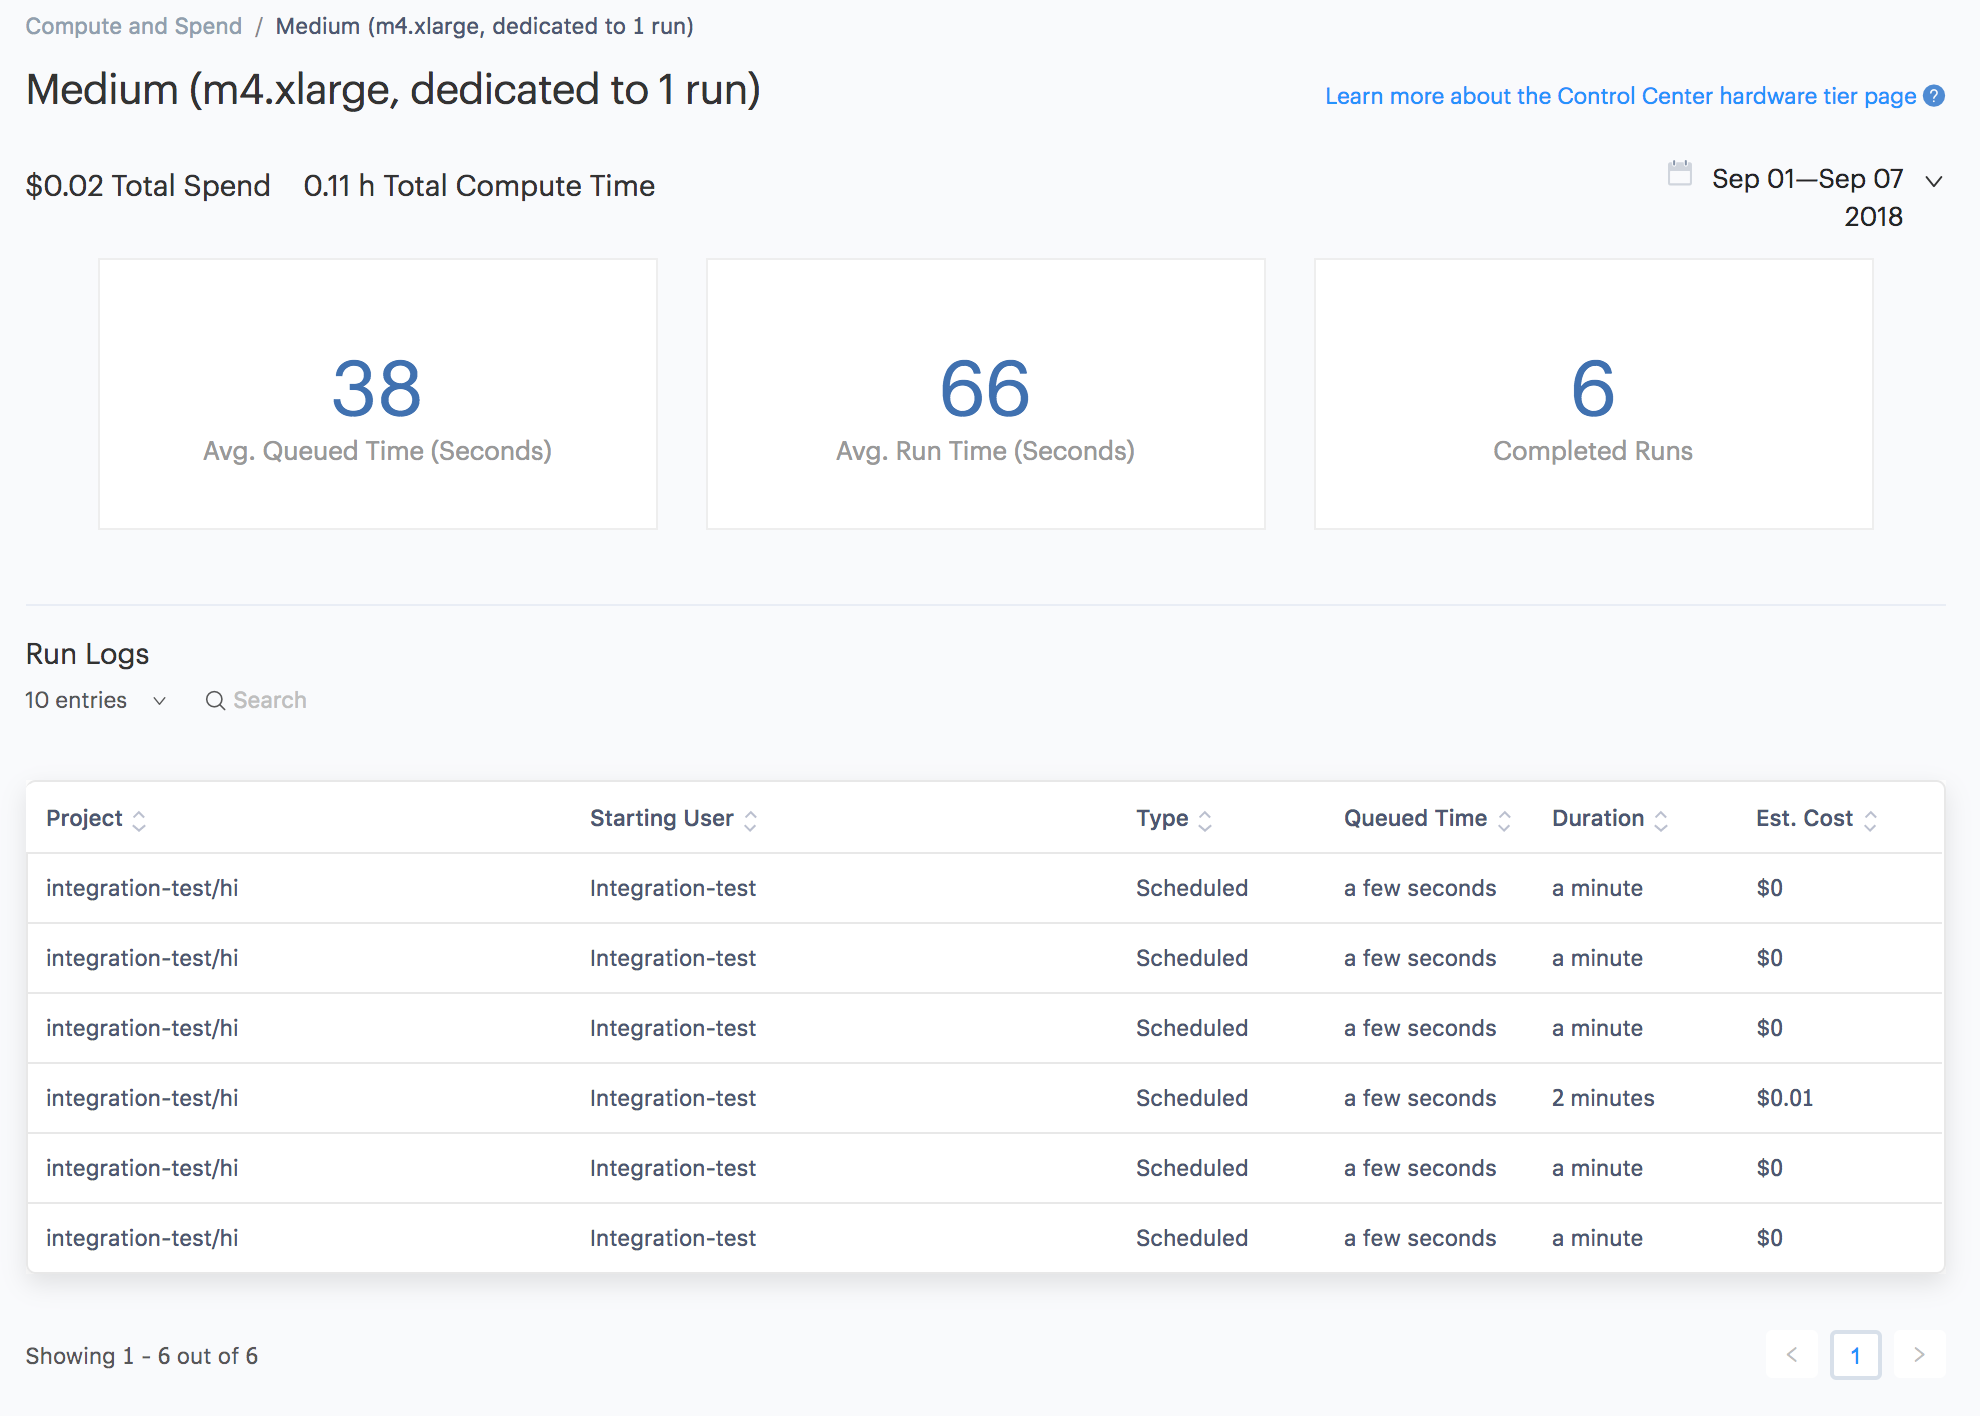The height and width of the screenshot is (1416, 1980).
Task: Open Learn more about Control Center link
Action: (x=1621, y=96)
